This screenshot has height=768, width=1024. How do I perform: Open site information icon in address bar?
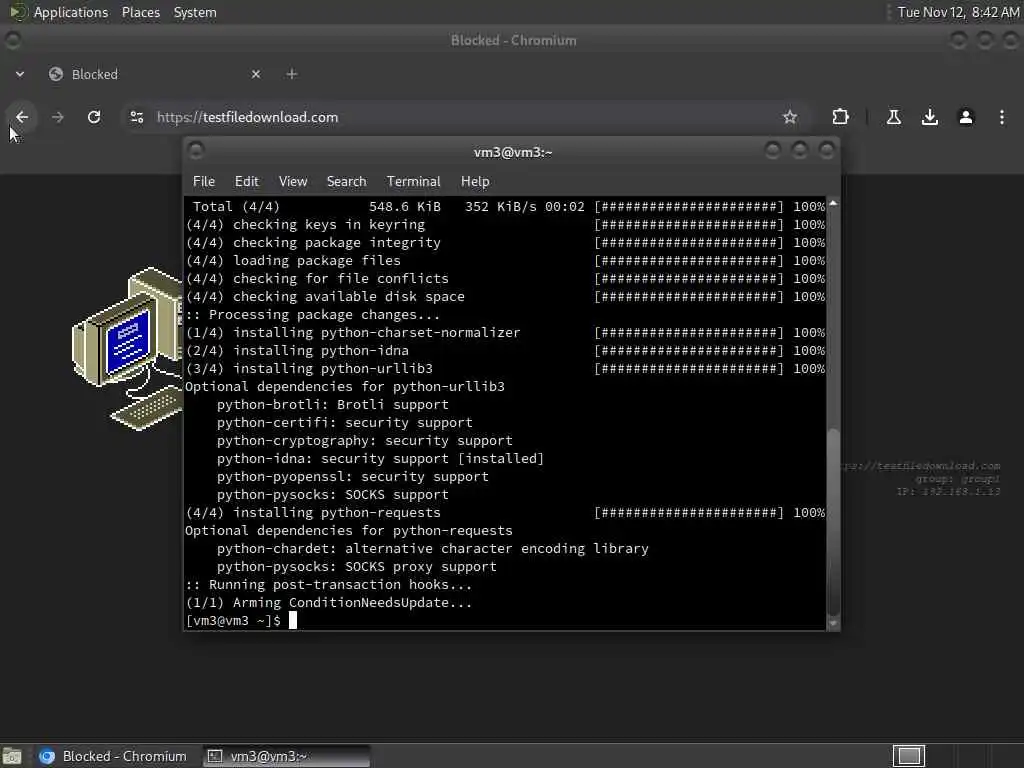tap(136, 117)
